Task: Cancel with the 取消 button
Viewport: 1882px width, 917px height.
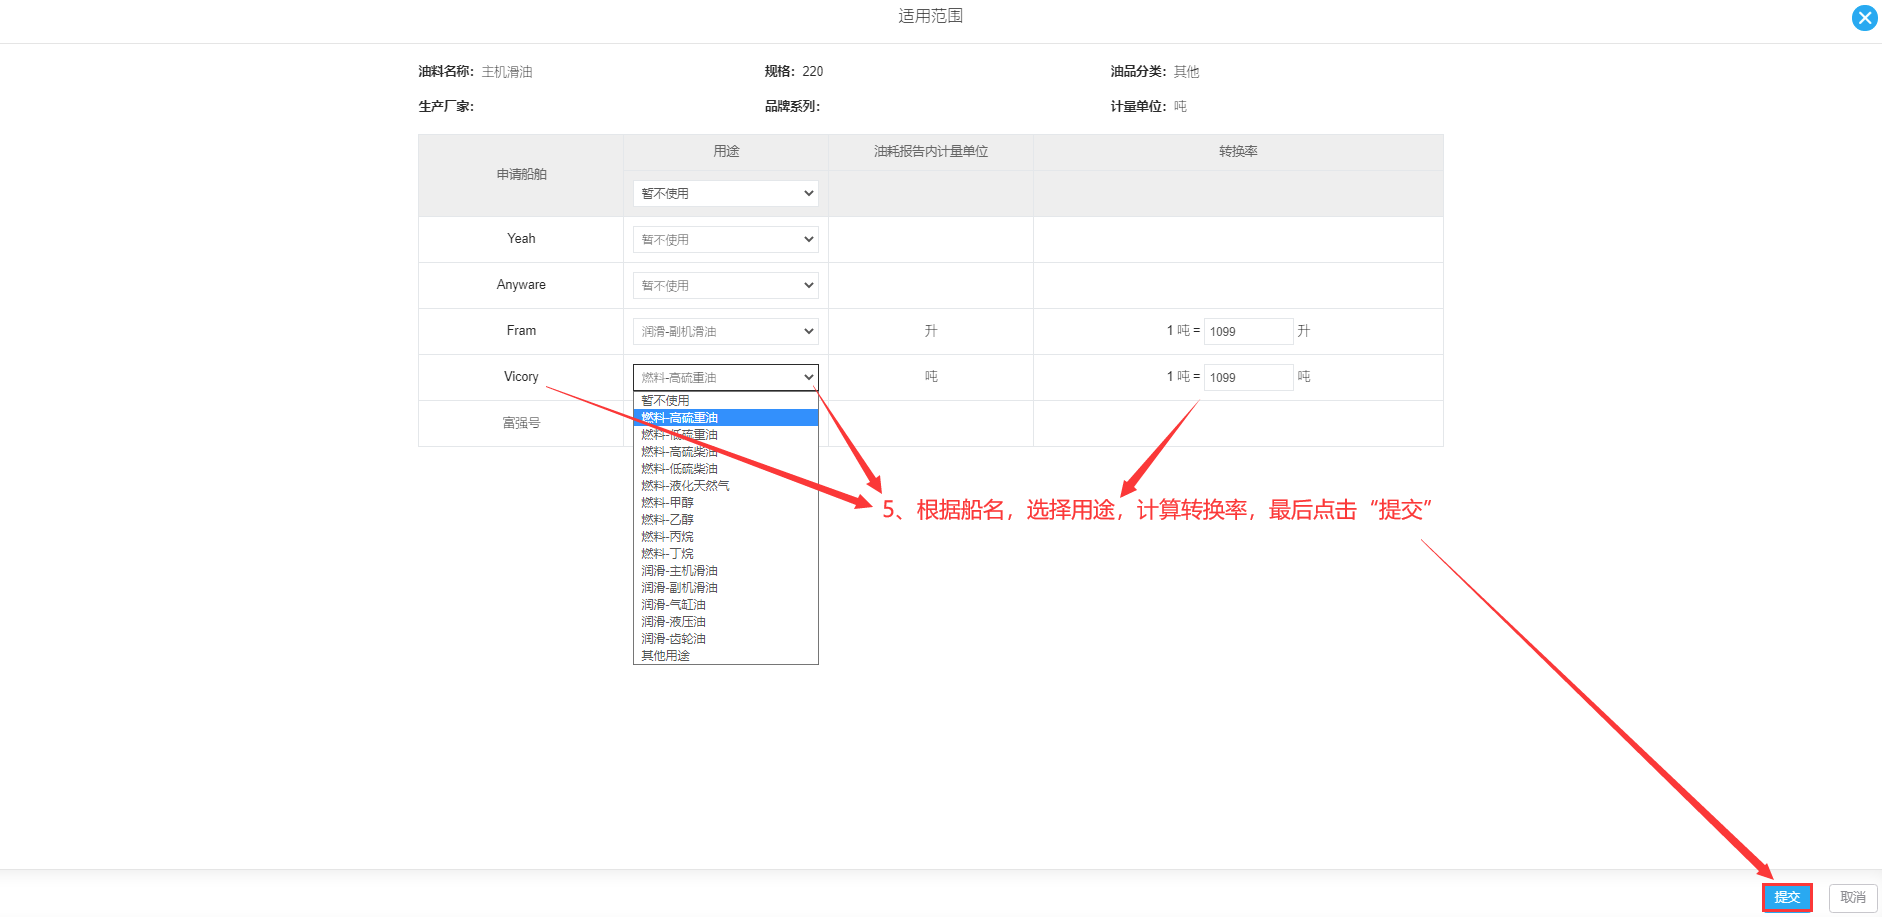Action: click(1853, 897)
